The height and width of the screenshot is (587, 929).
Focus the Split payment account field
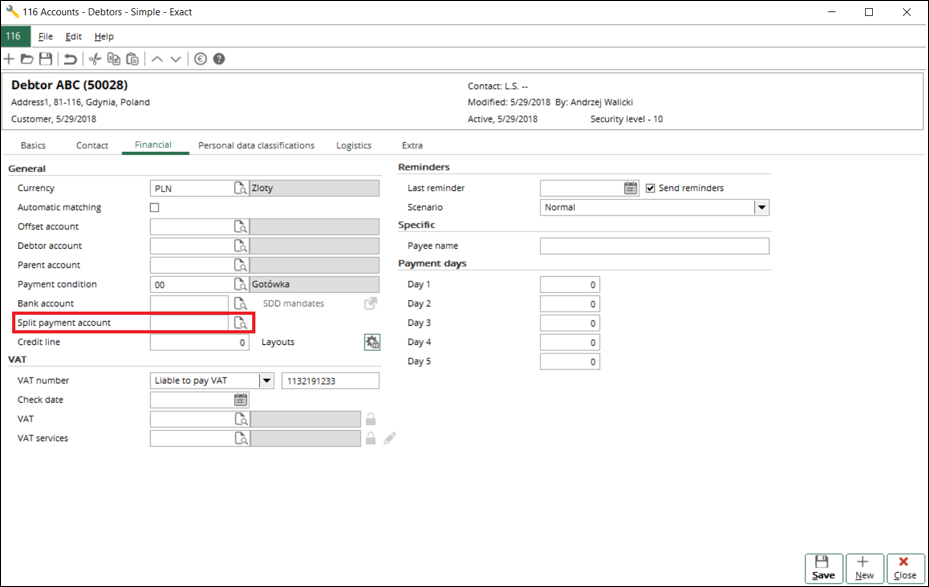[x=189, y=323]
